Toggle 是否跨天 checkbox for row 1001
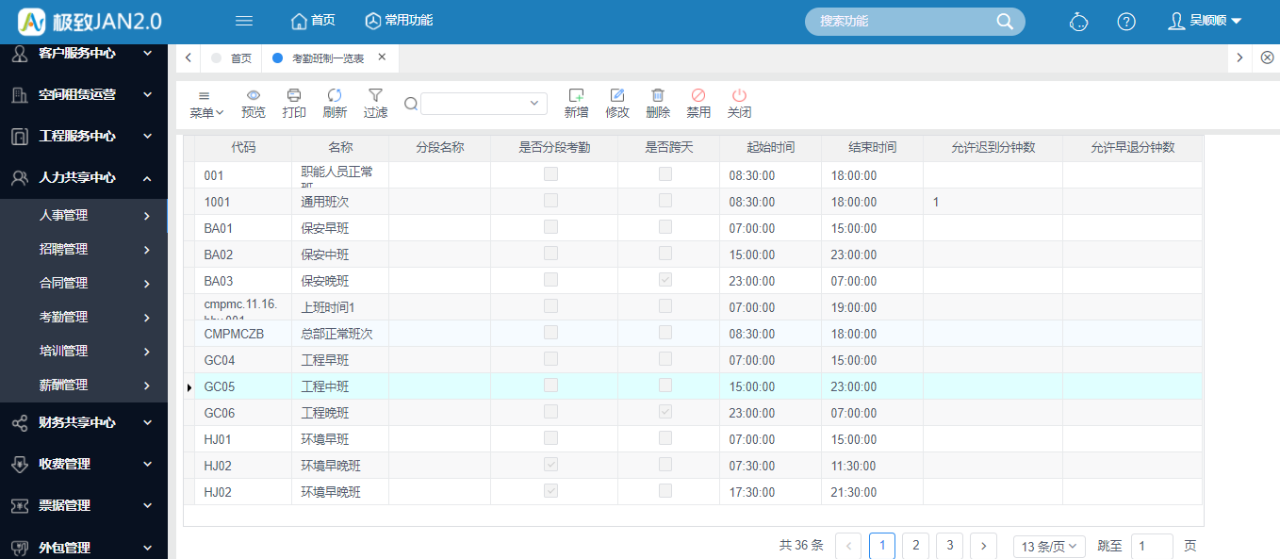 tap(665, 200)
